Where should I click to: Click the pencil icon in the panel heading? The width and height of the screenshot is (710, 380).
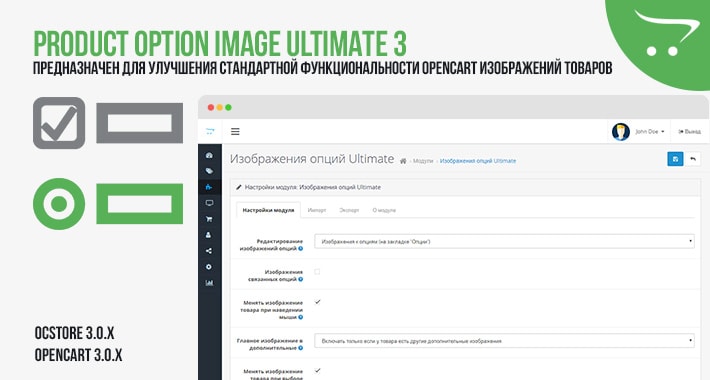pos(239,187)
